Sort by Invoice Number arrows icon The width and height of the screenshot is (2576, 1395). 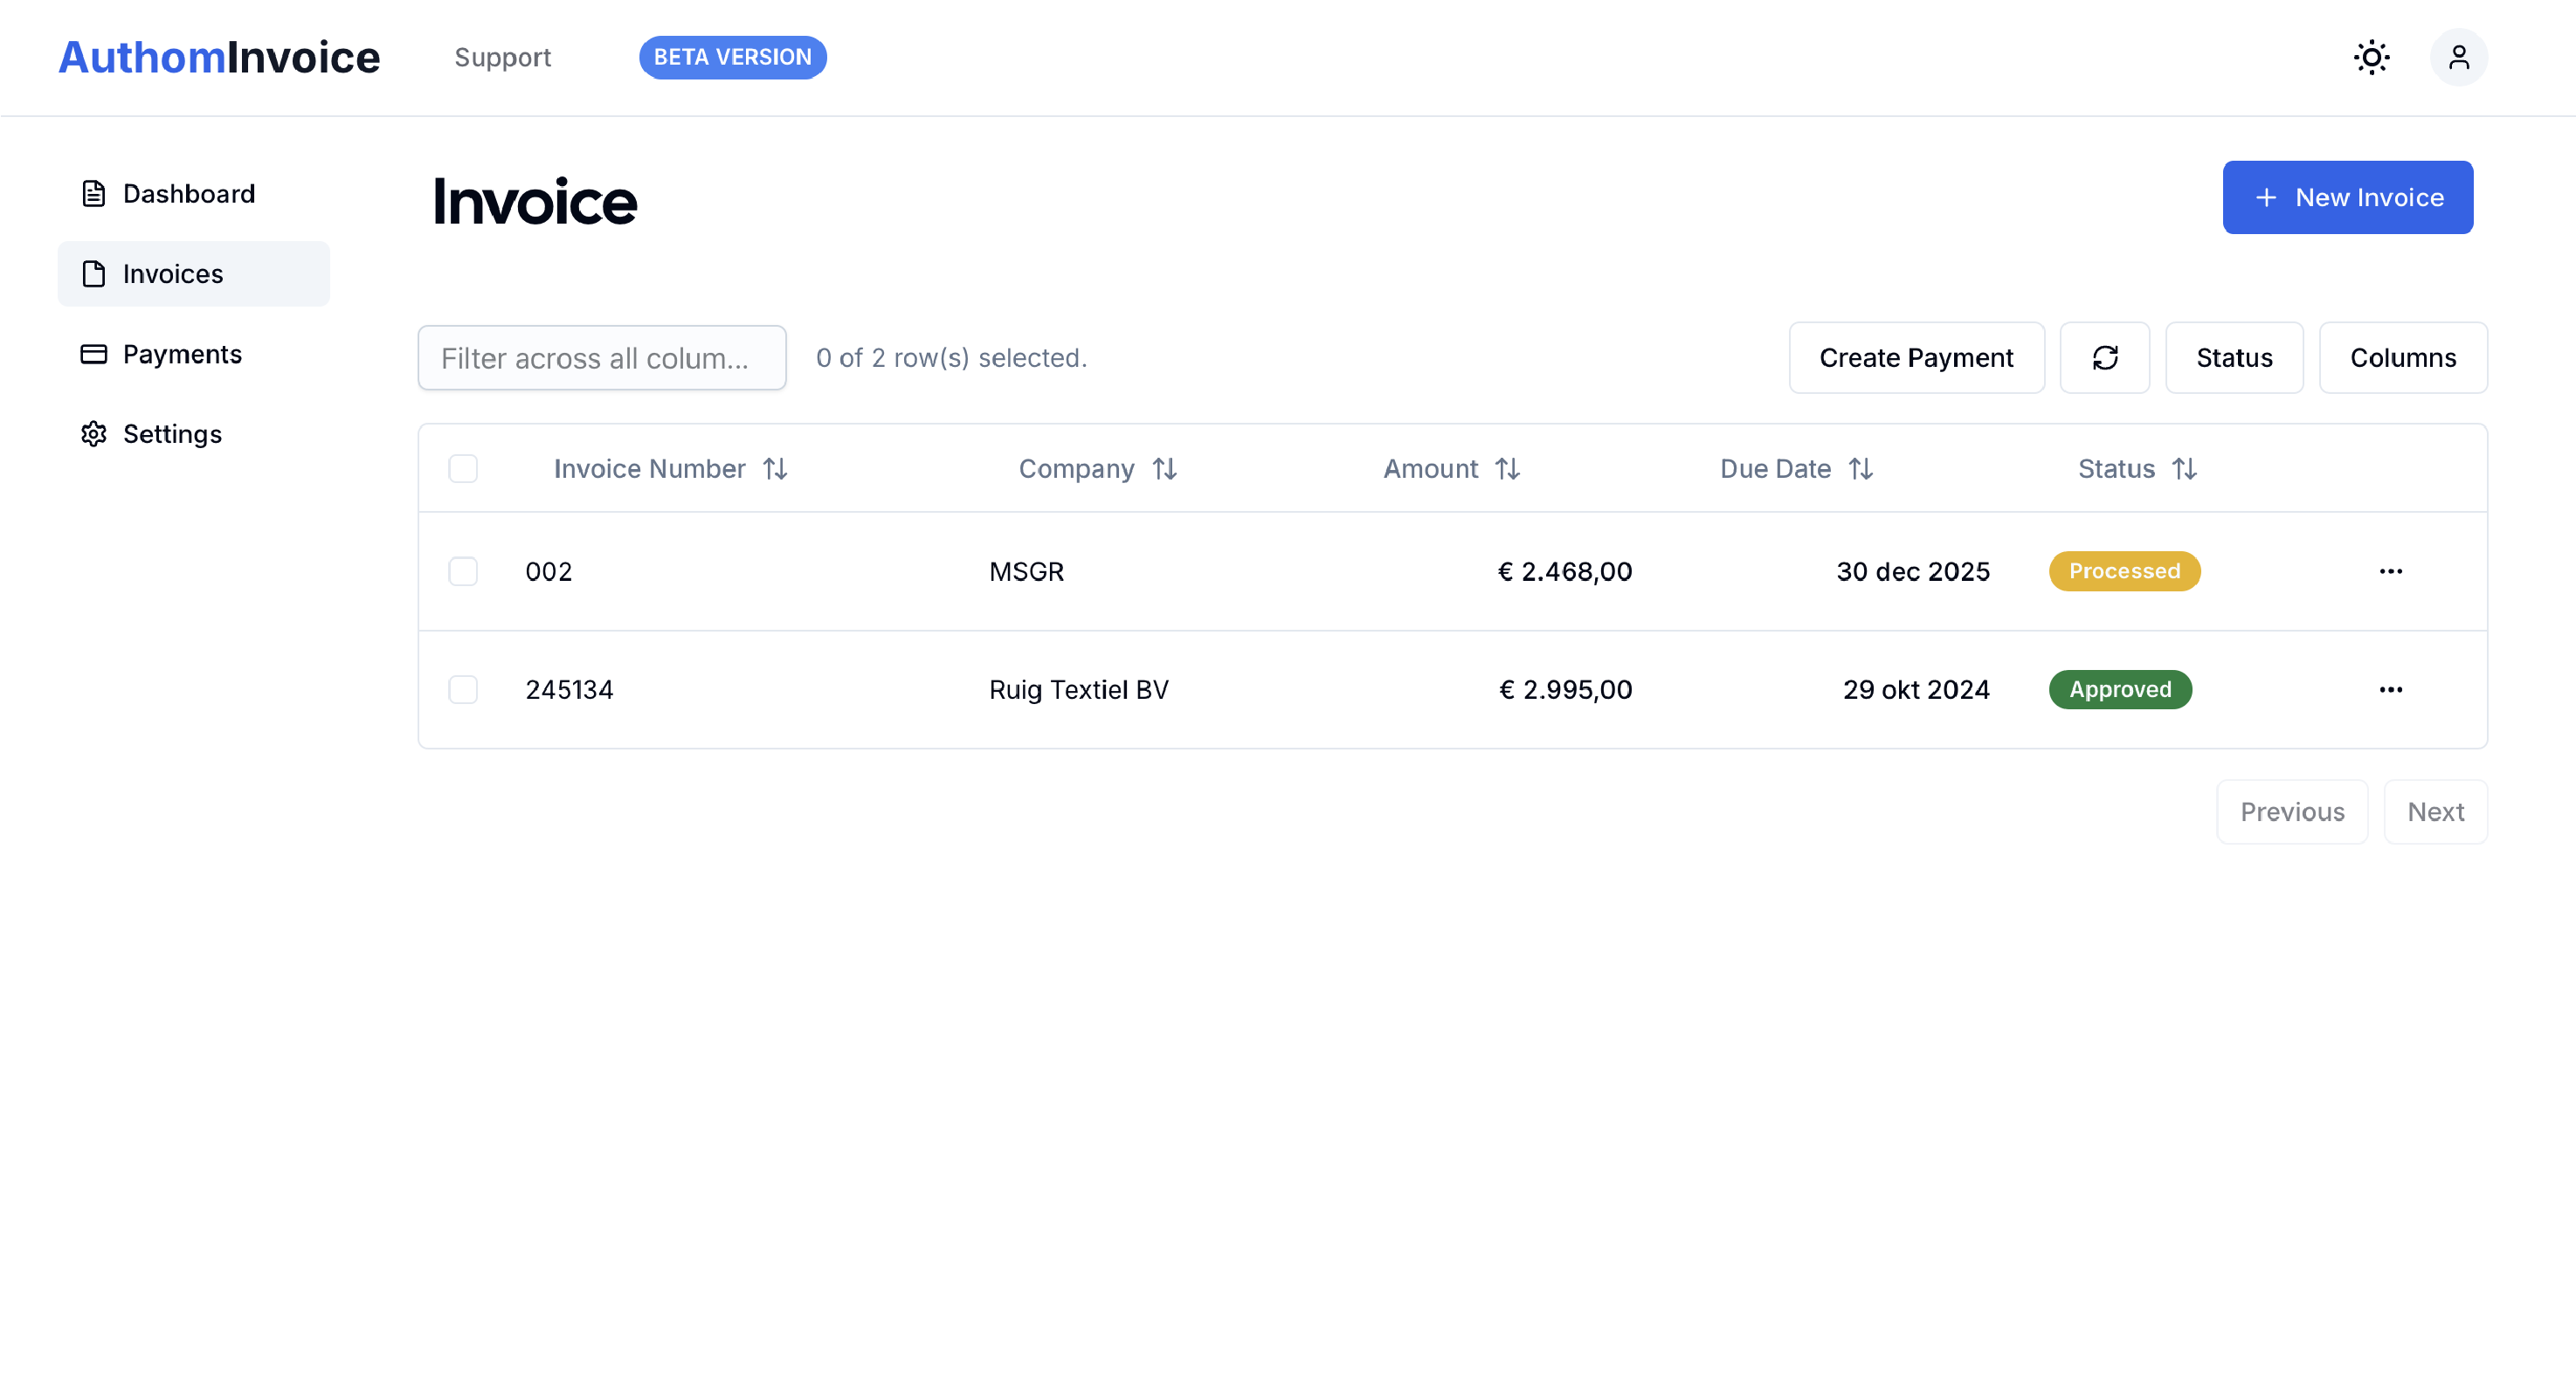point(775,469)
